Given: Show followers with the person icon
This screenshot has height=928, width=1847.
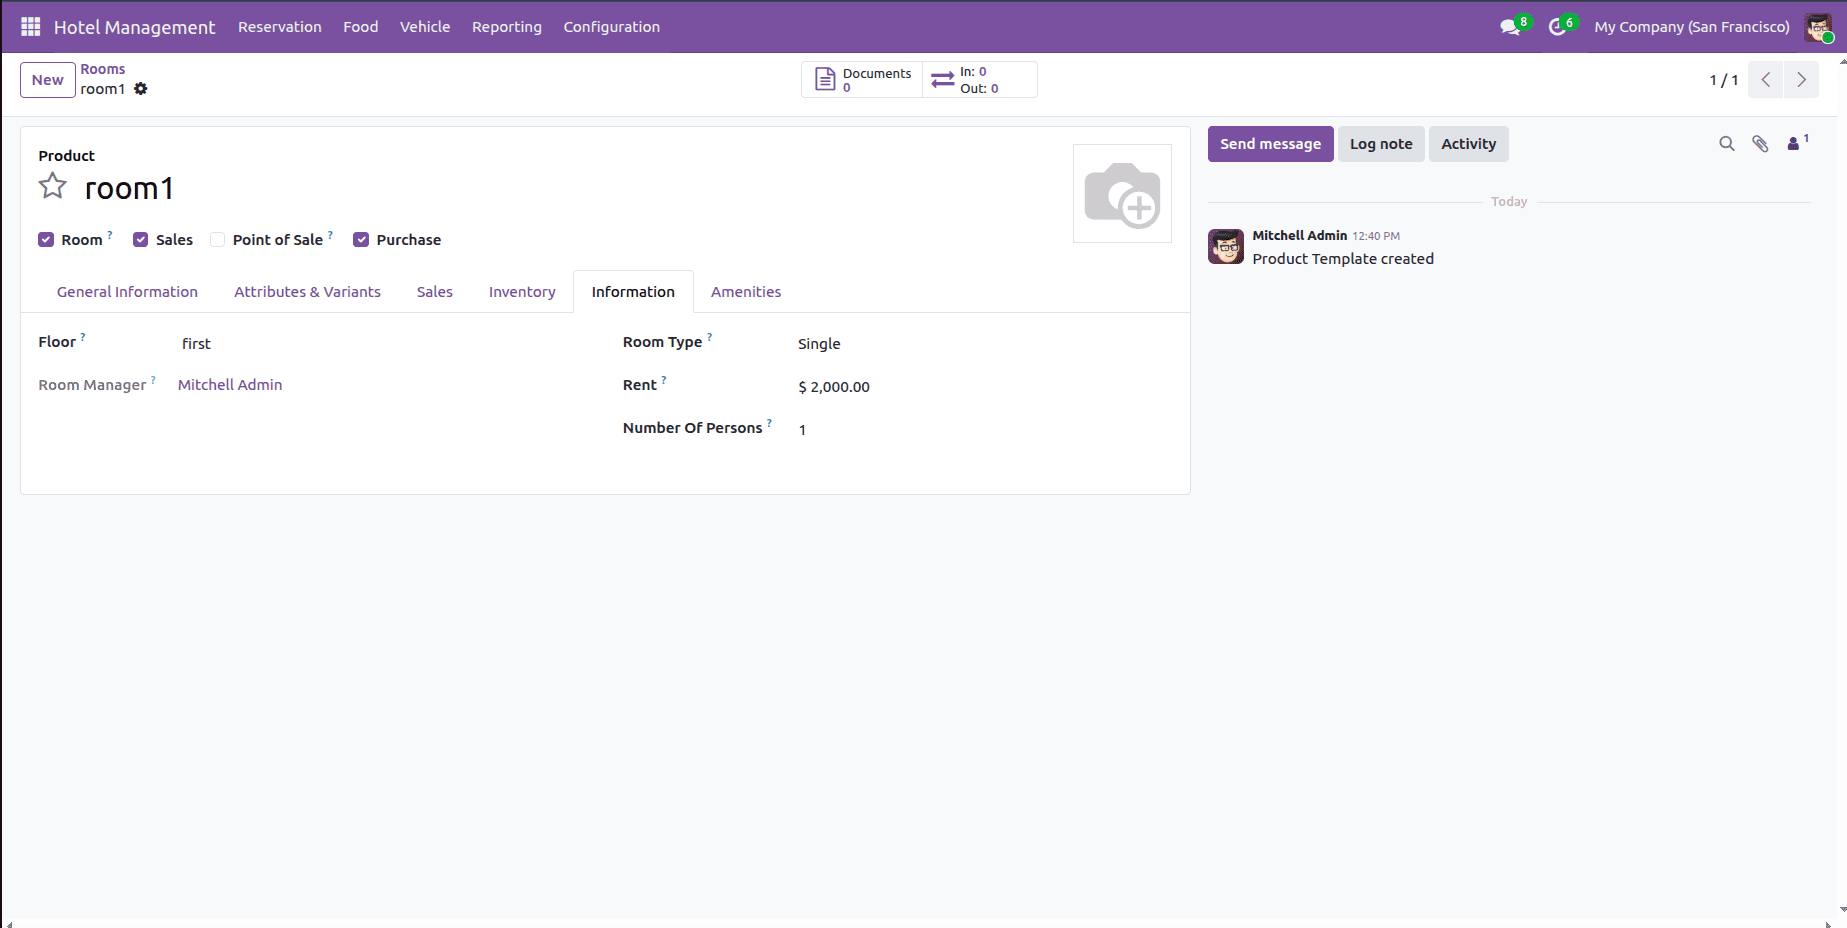Looking at the screenshot, I should click(1797, 144).
